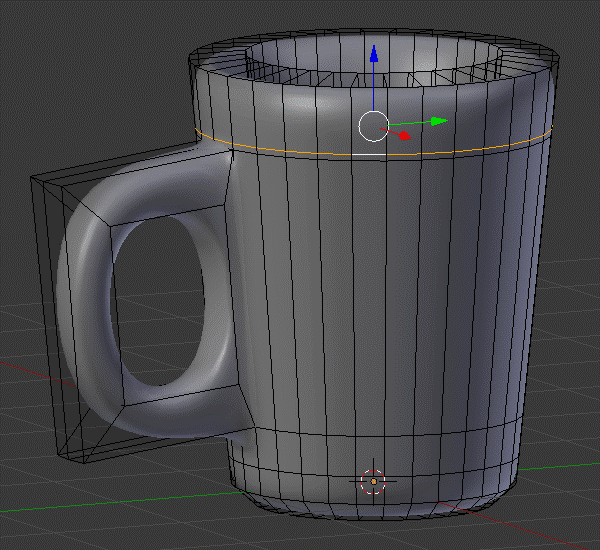Screen dimensions: 600x550
Task: Select the white active edge on the orange loop
Action: tap(368, 155)
